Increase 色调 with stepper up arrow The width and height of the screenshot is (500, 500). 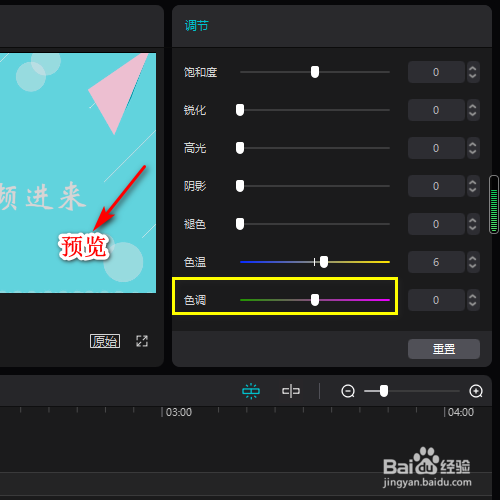[x=473, y=296]
